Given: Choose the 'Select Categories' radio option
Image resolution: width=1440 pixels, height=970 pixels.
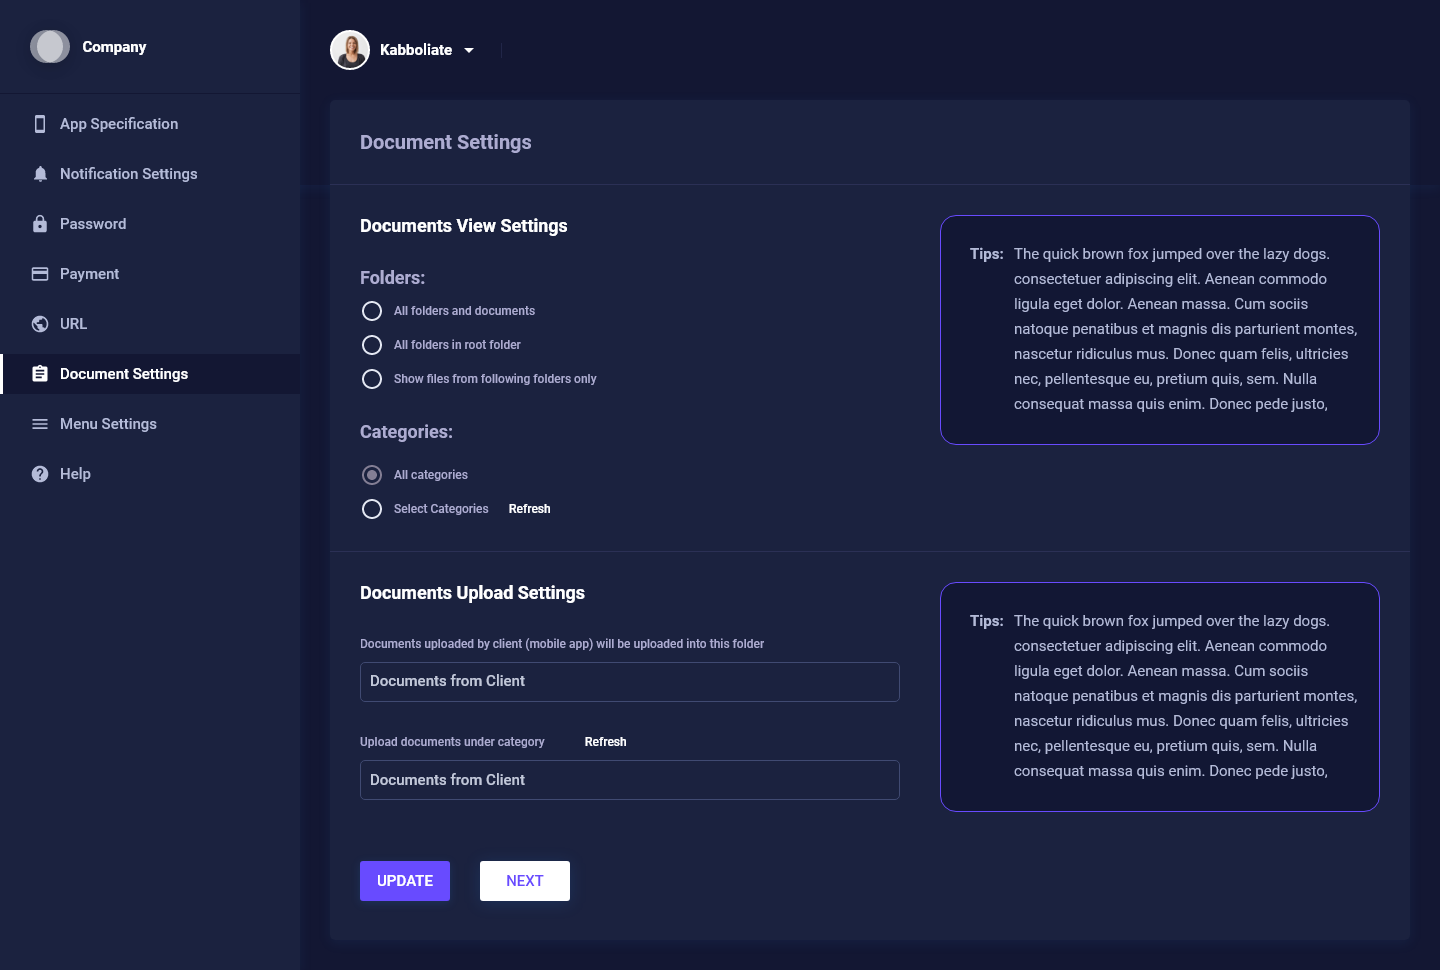Looking at the screenshot, I should click(372, 509).
